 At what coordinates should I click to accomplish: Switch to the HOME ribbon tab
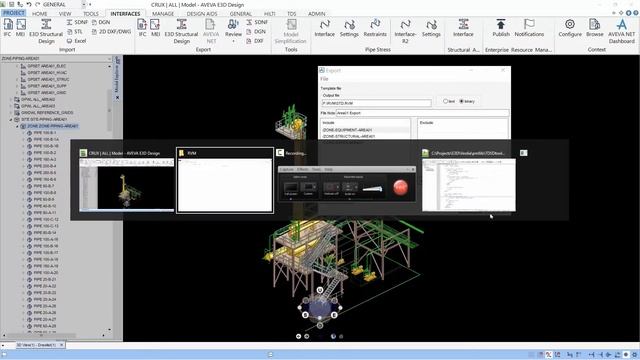click(x=40, y=13)
